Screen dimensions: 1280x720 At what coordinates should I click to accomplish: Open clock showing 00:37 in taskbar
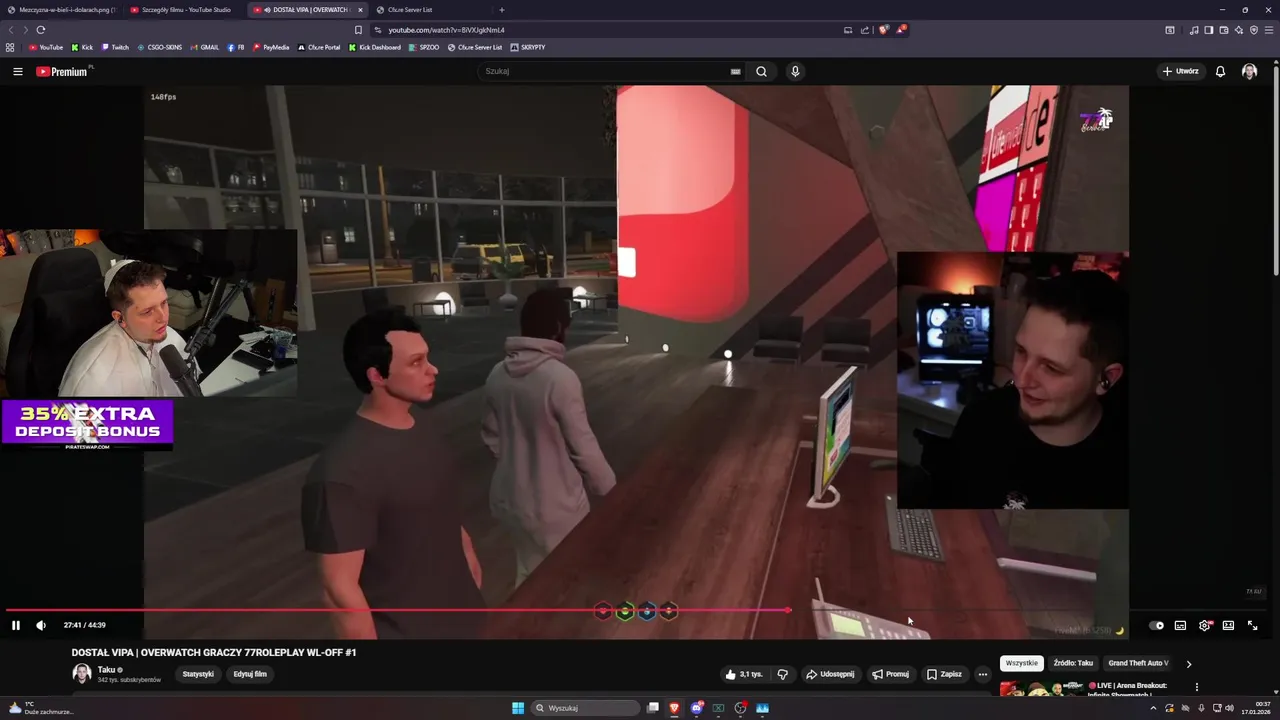click(1256, 708)
